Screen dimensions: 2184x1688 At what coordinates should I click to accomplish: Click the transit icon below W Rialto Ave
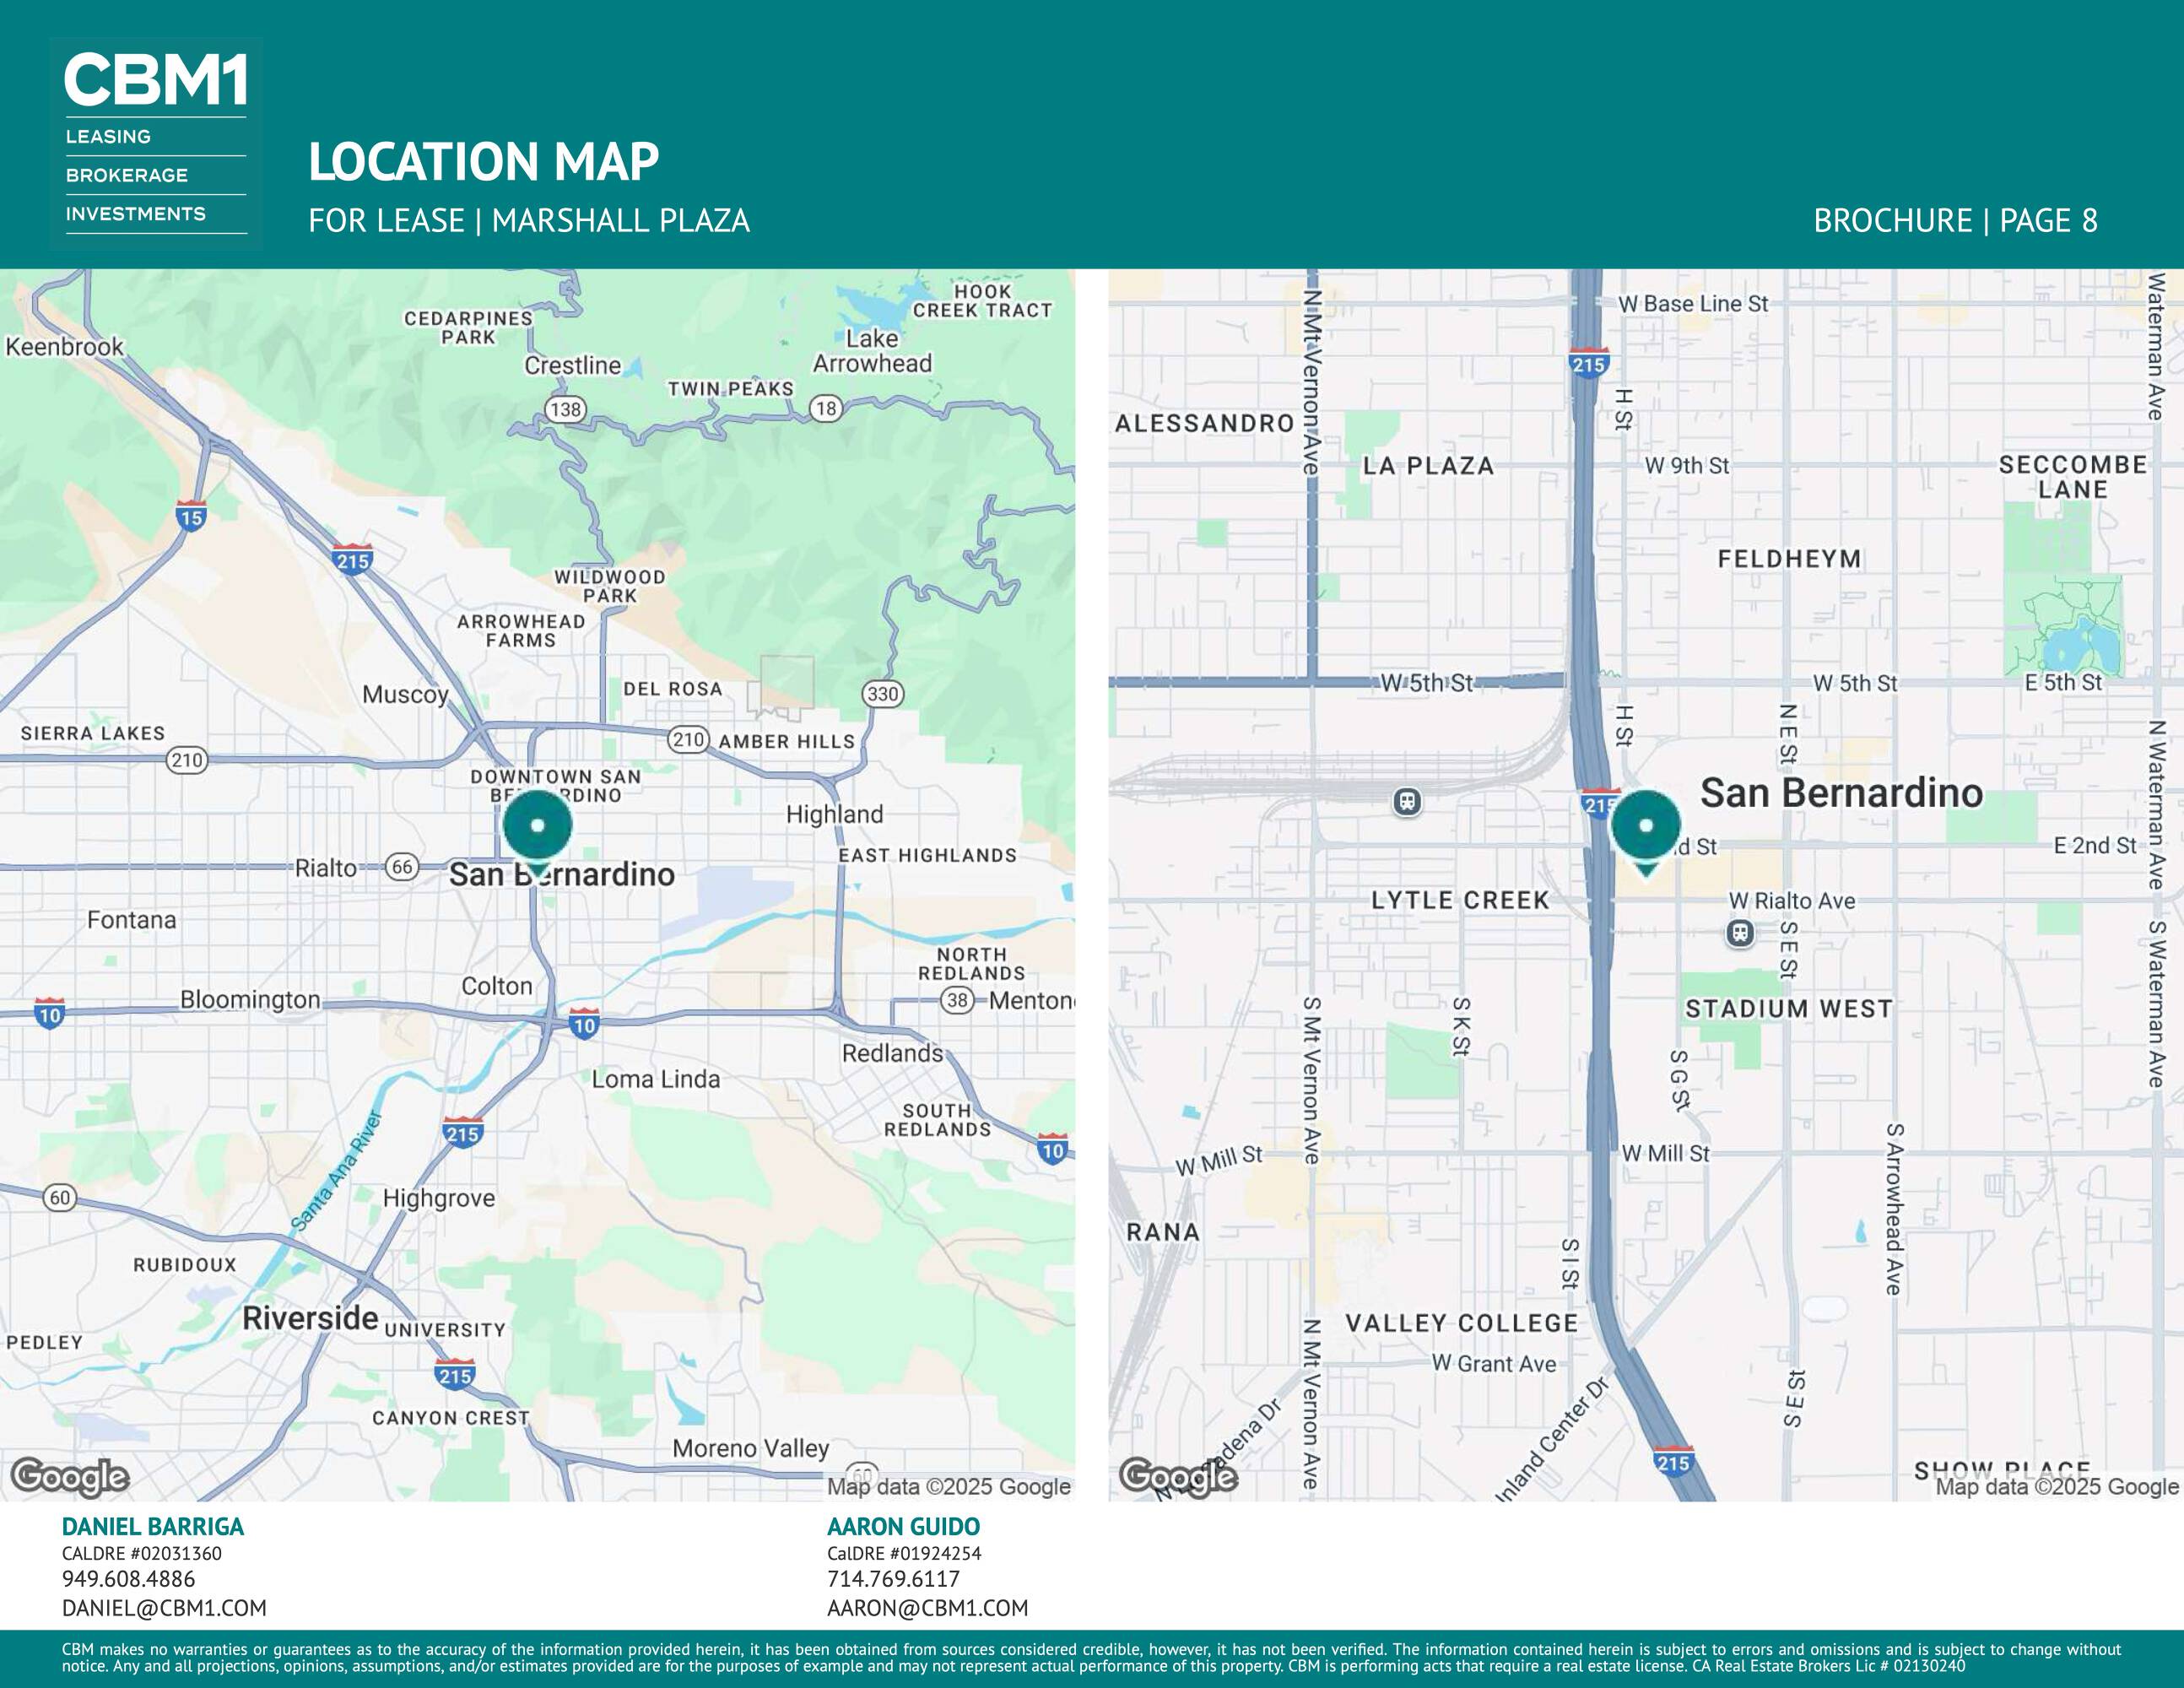point(1740,933)
